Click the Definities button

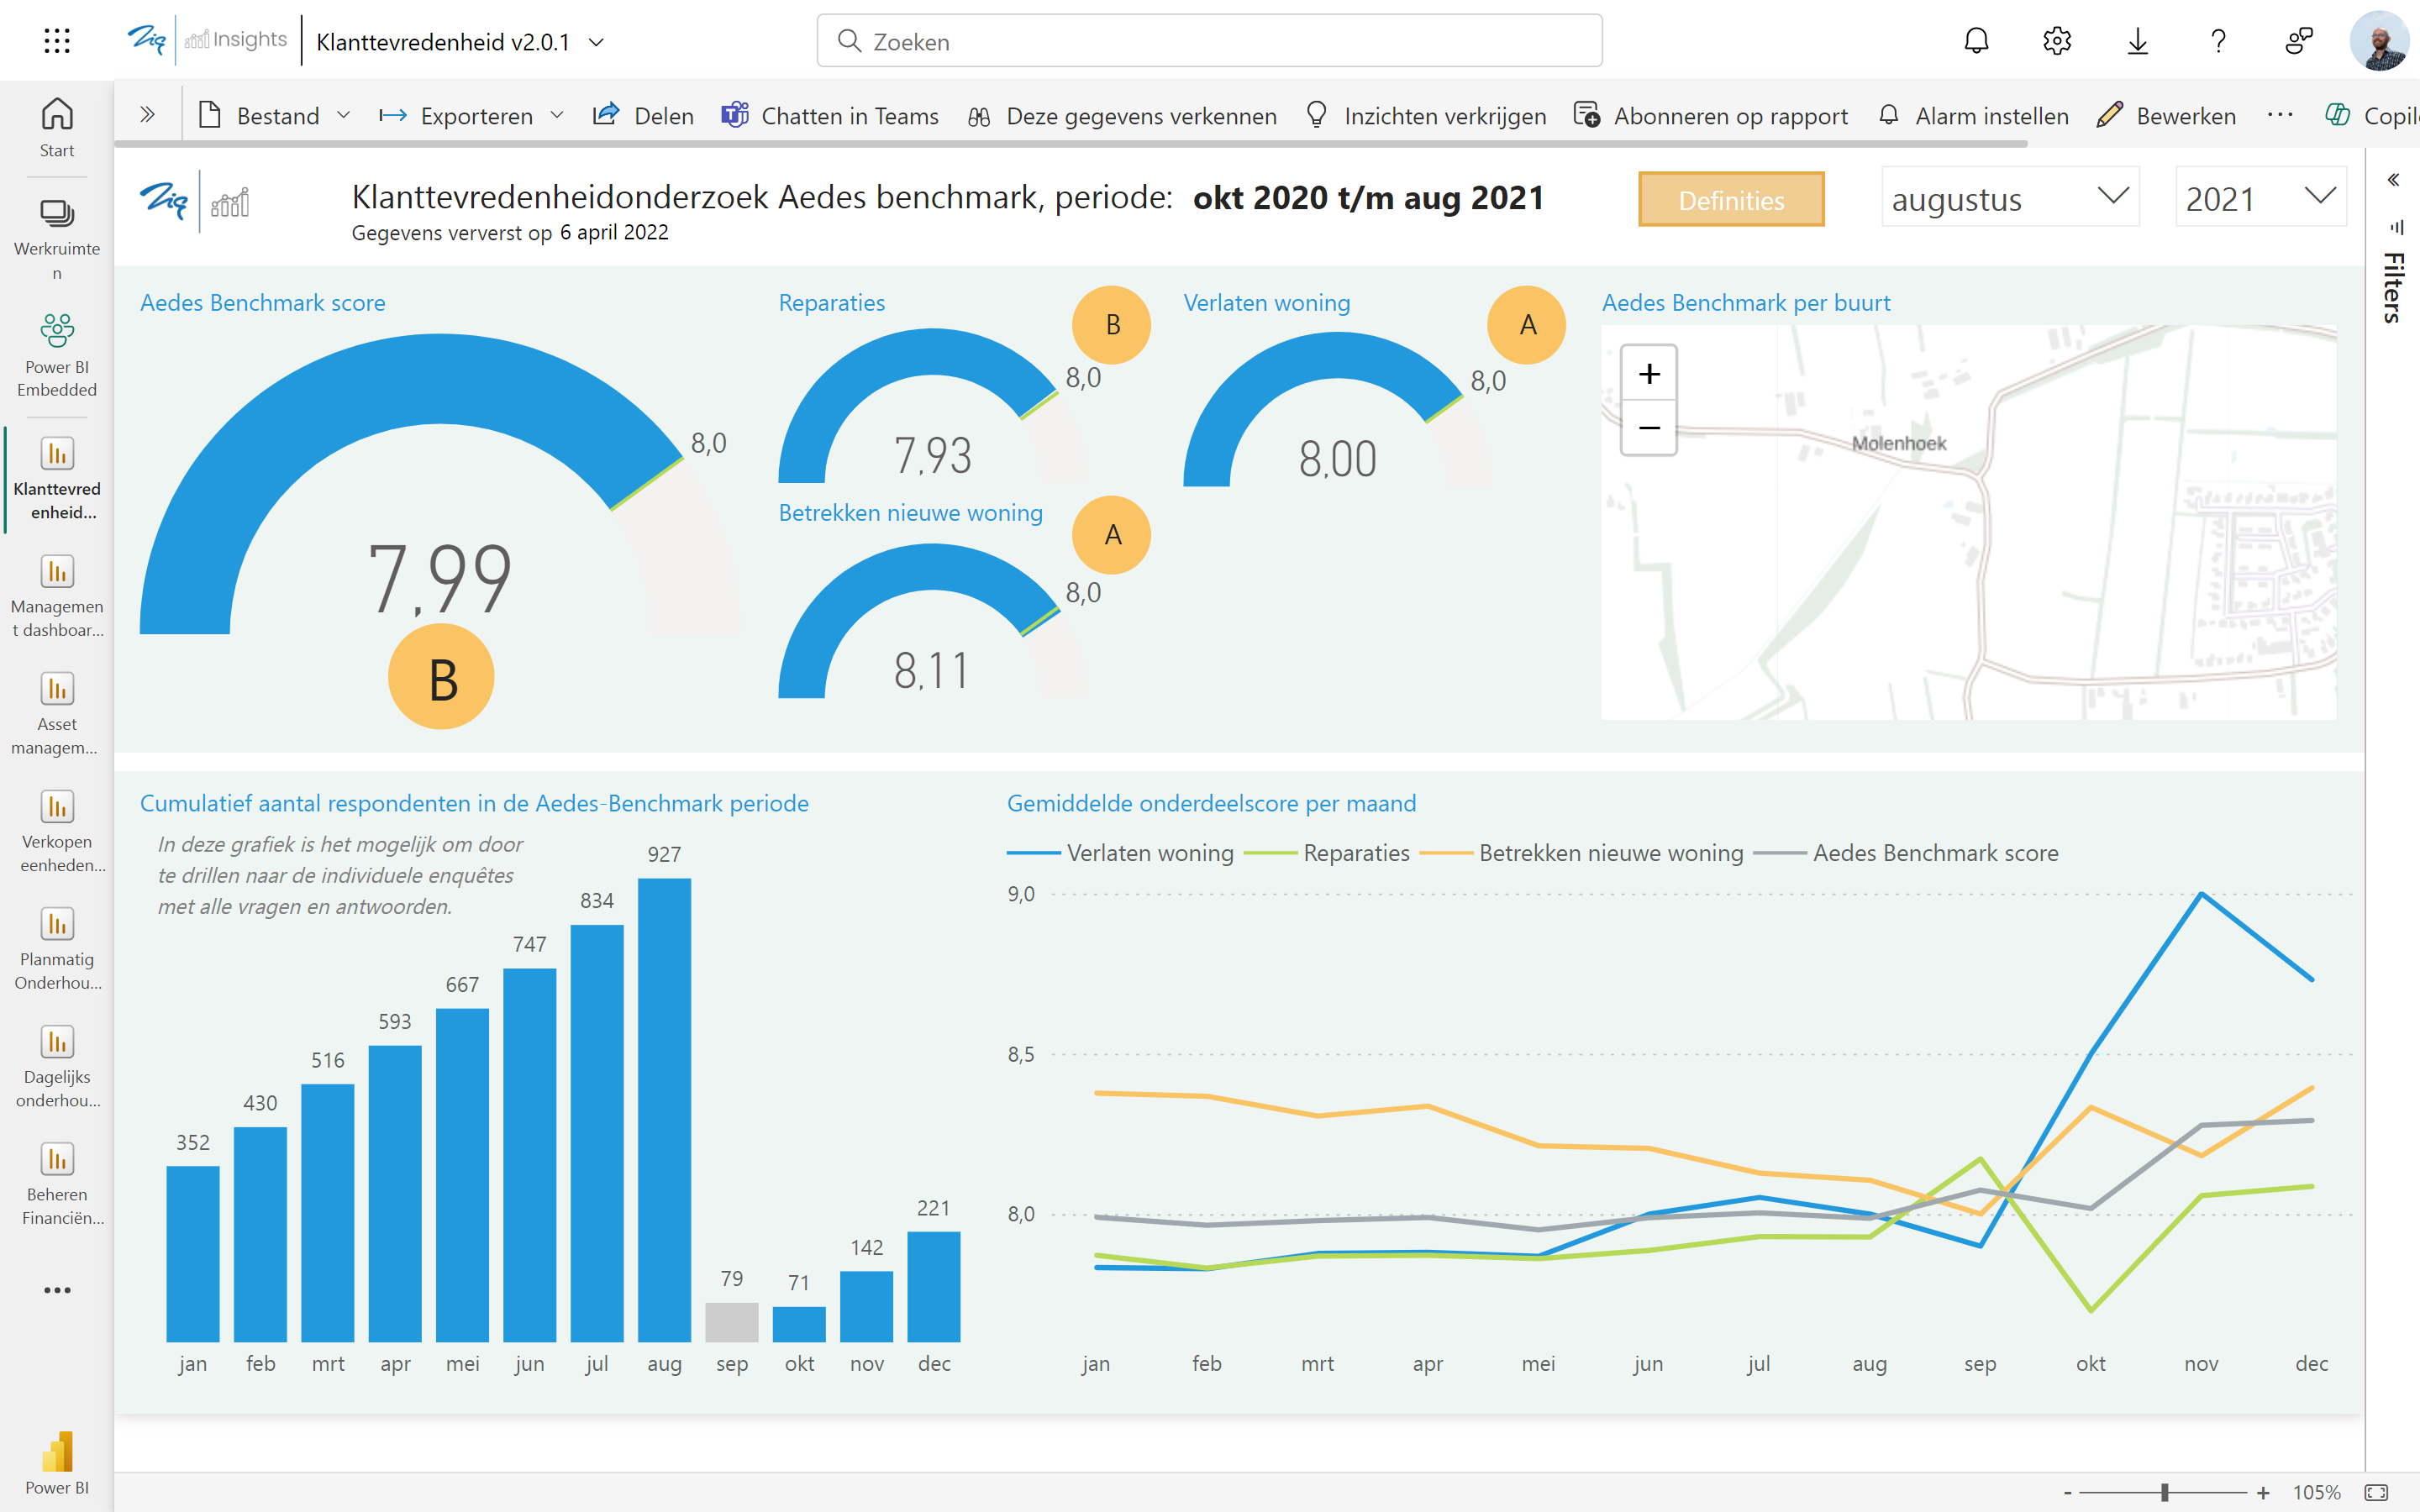1731,200
